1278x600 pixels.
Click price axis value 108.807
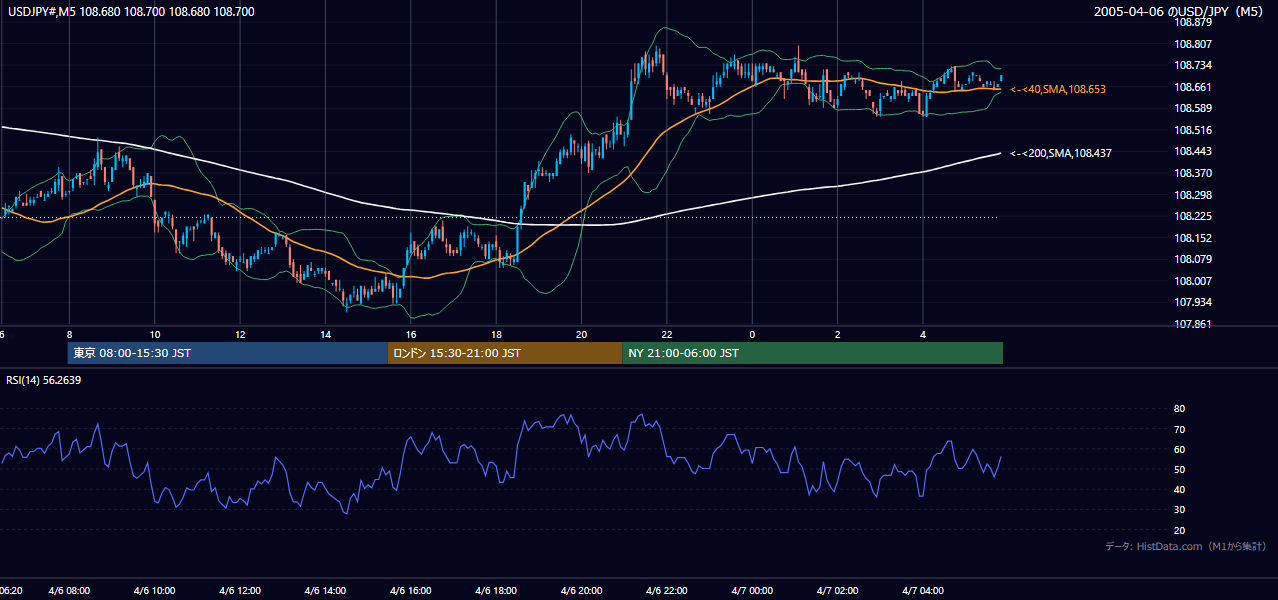coord(1192,44)
